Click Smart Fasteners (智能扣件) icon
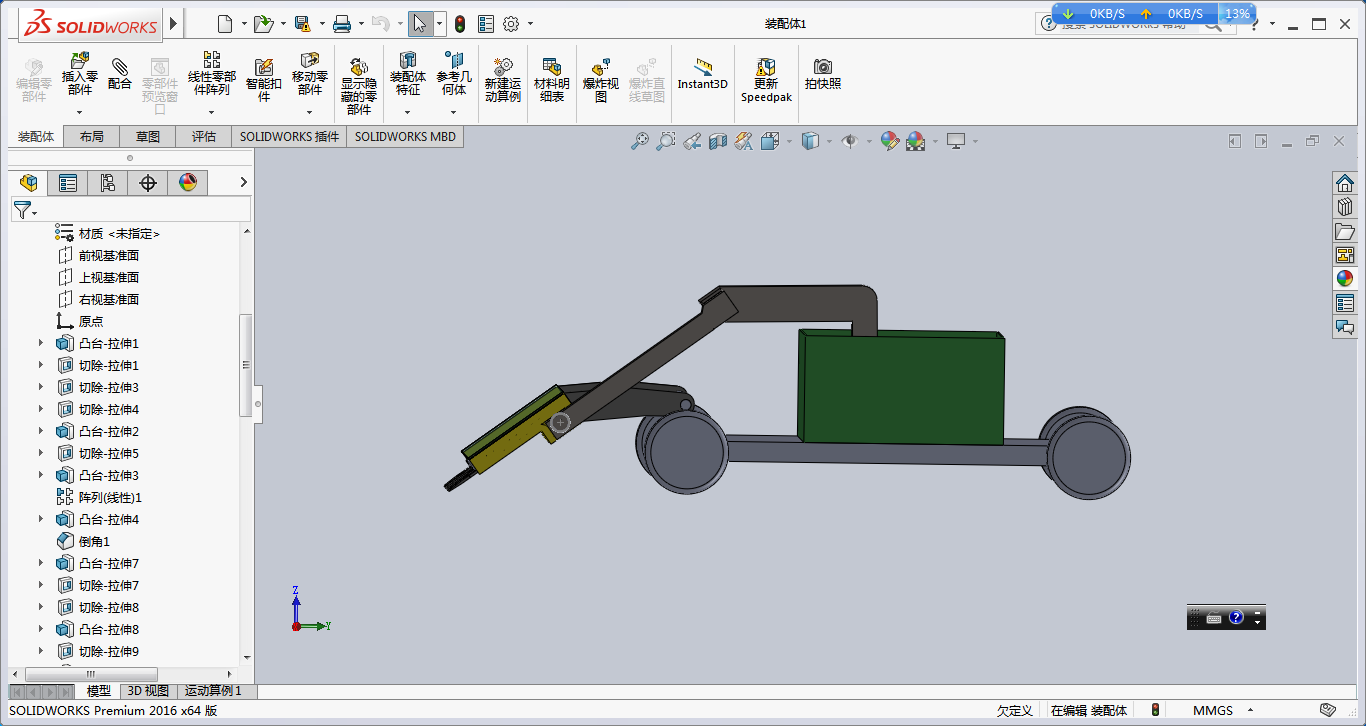 coord(264,67)
